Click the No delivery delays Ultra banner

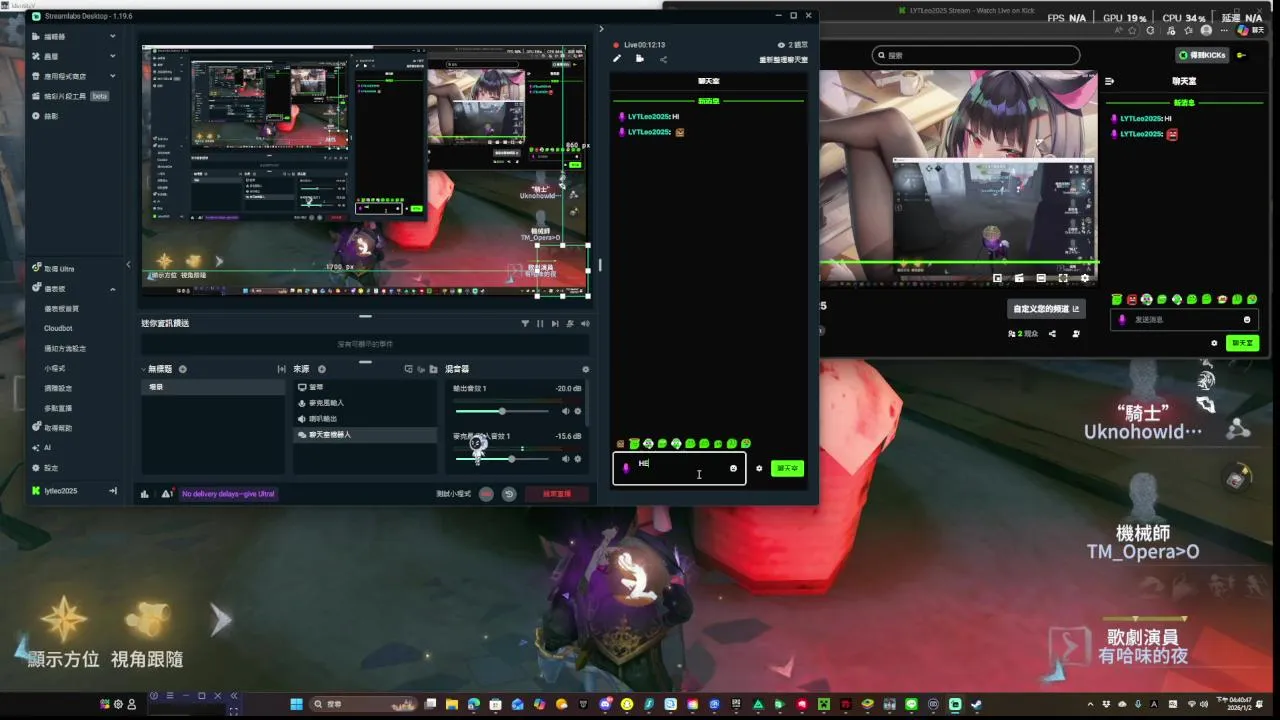click(x=228, y=494)
